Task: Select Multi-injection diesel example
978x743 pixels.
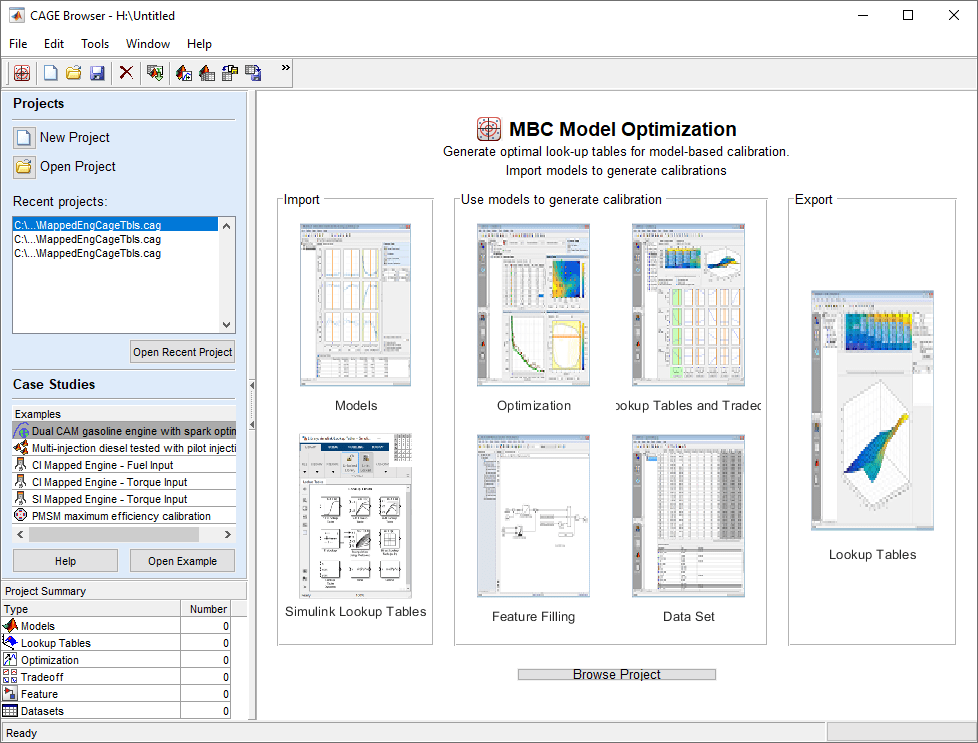Action: tap(124, 448)
